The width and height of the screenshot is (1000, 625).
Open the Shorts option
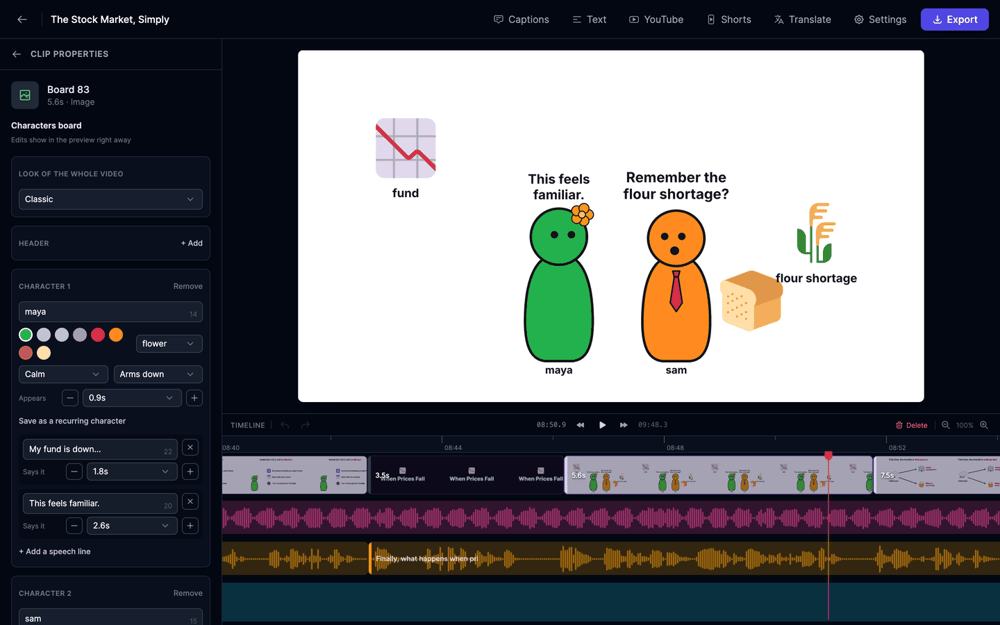[728, 19]
